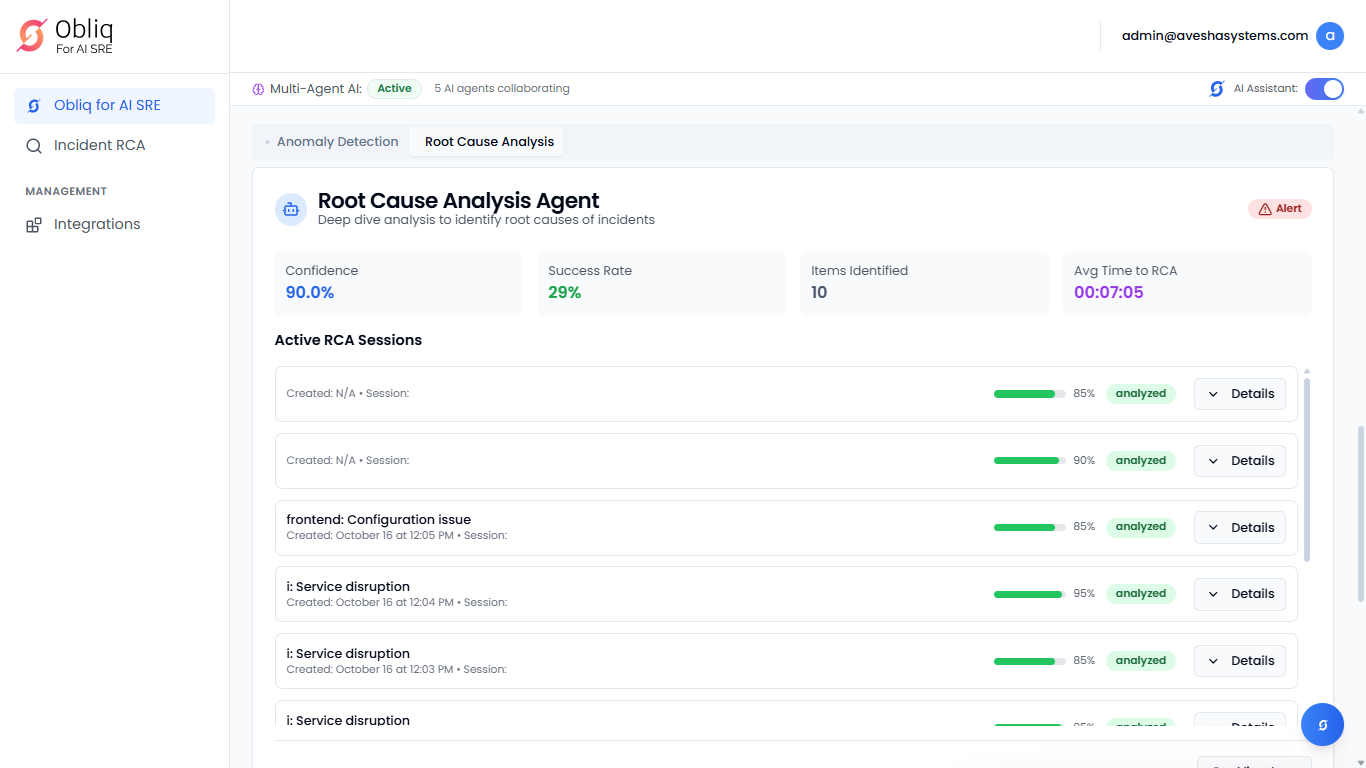Click the Obliq icon beside AI Assistant label
Screen dimensions: 1366x768
coord(1217,89)
